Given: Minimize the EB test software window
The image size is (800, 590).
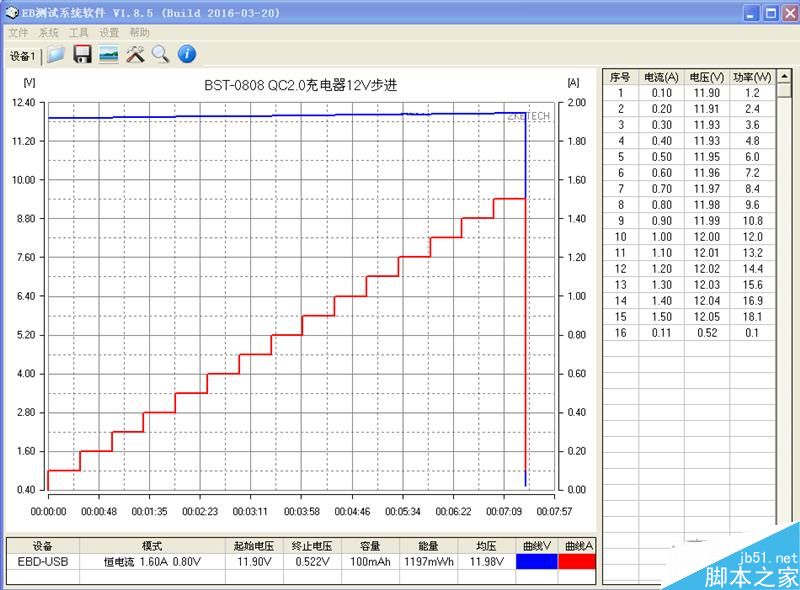Looking at the screenshot, I should tap(751, 13).
